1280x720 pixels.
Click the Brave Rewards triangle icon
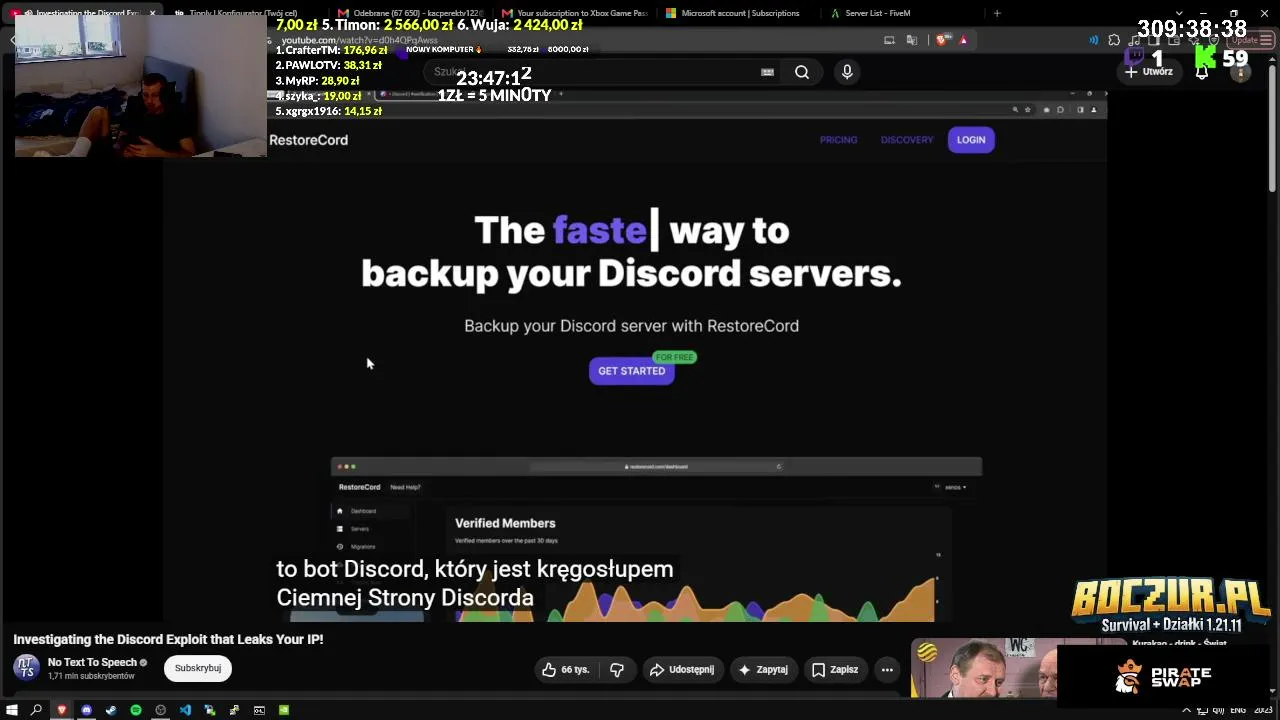tap(963, 40)
